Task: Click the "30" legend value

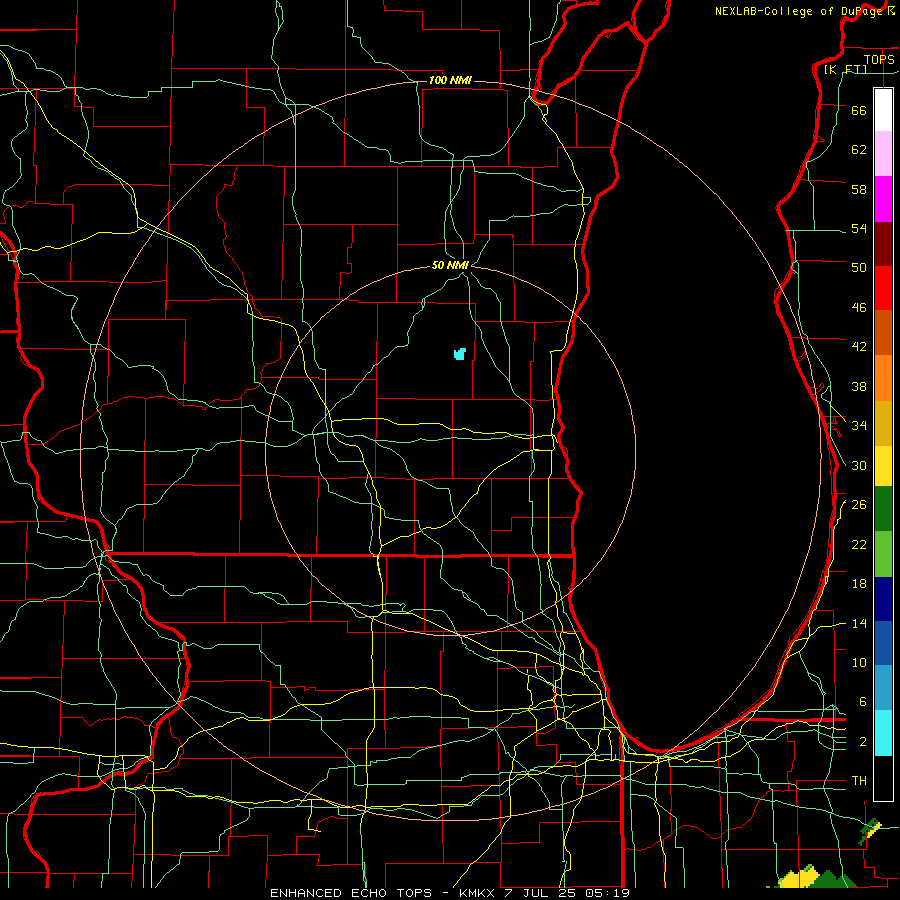Action: (859, 465)
